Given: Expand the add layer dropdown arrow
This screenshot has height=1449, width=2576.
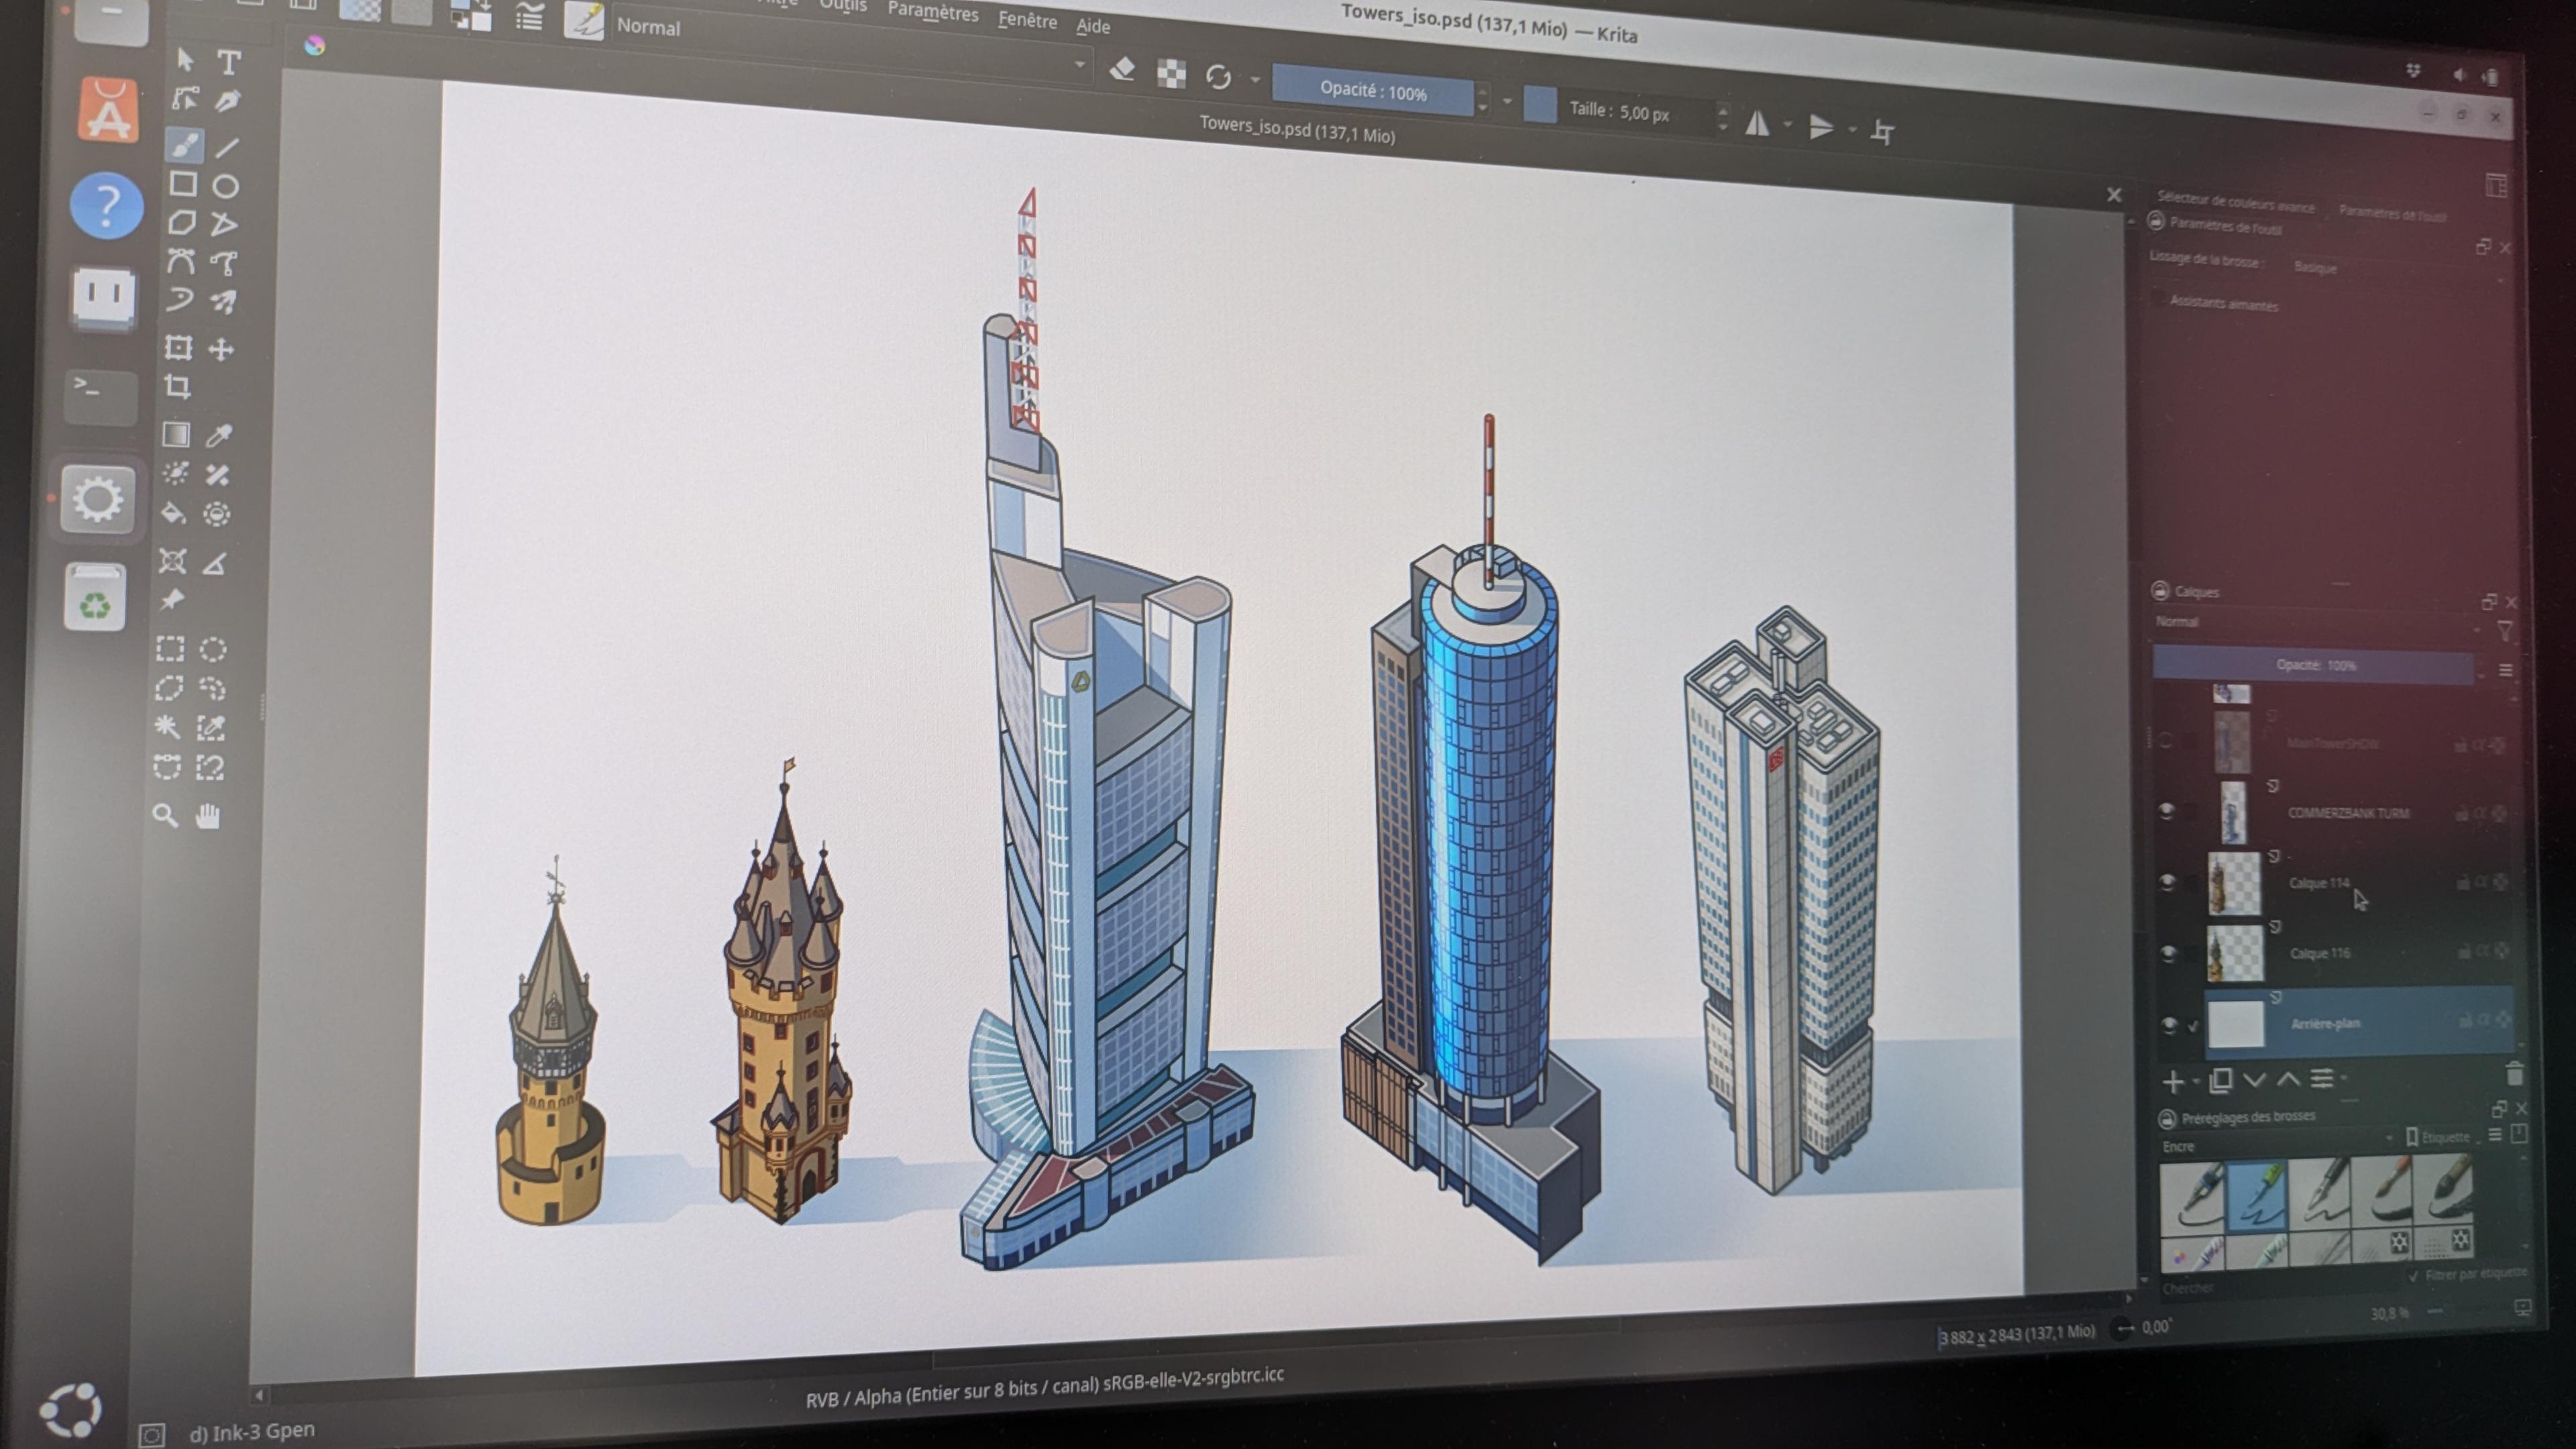Looking at the screenshot, I should pyautogui.click(x=2196, y=1081).
